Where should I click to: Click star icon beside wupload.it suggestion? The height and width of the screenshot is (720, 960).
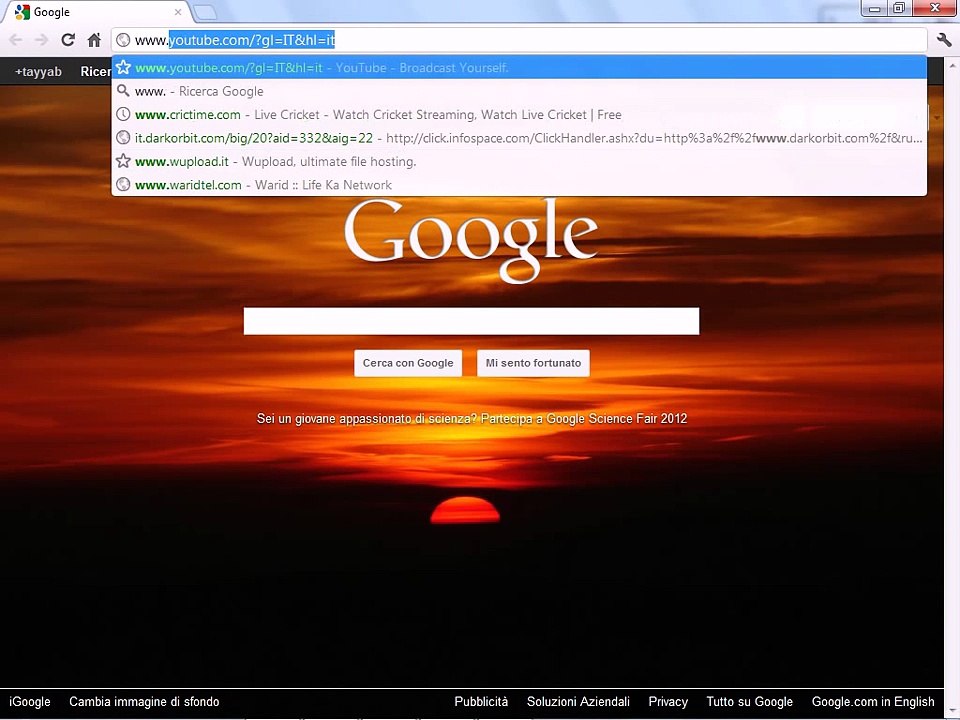(123, 161)
